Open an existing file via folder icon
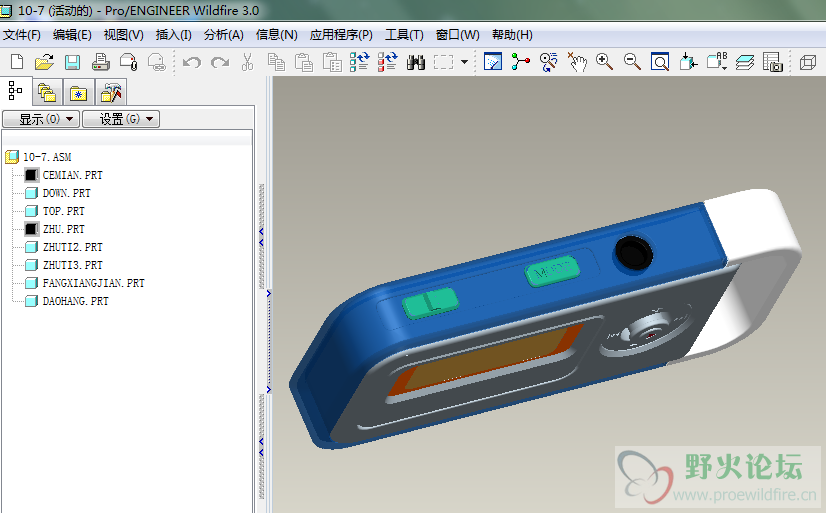 pos(44,62)
